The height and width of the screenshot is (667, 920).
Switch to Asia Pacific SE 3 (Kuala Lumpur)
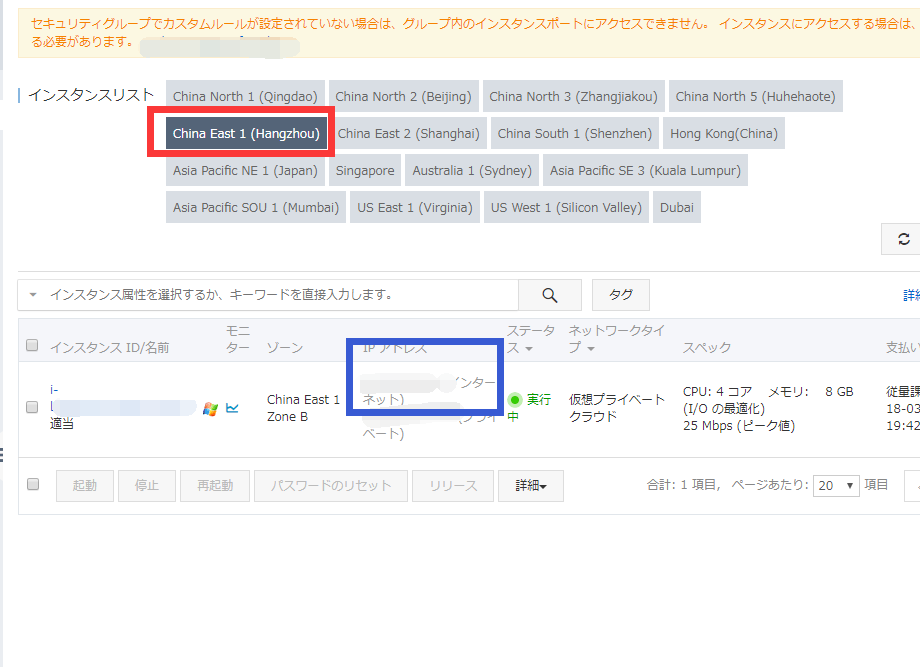(645, 171)
